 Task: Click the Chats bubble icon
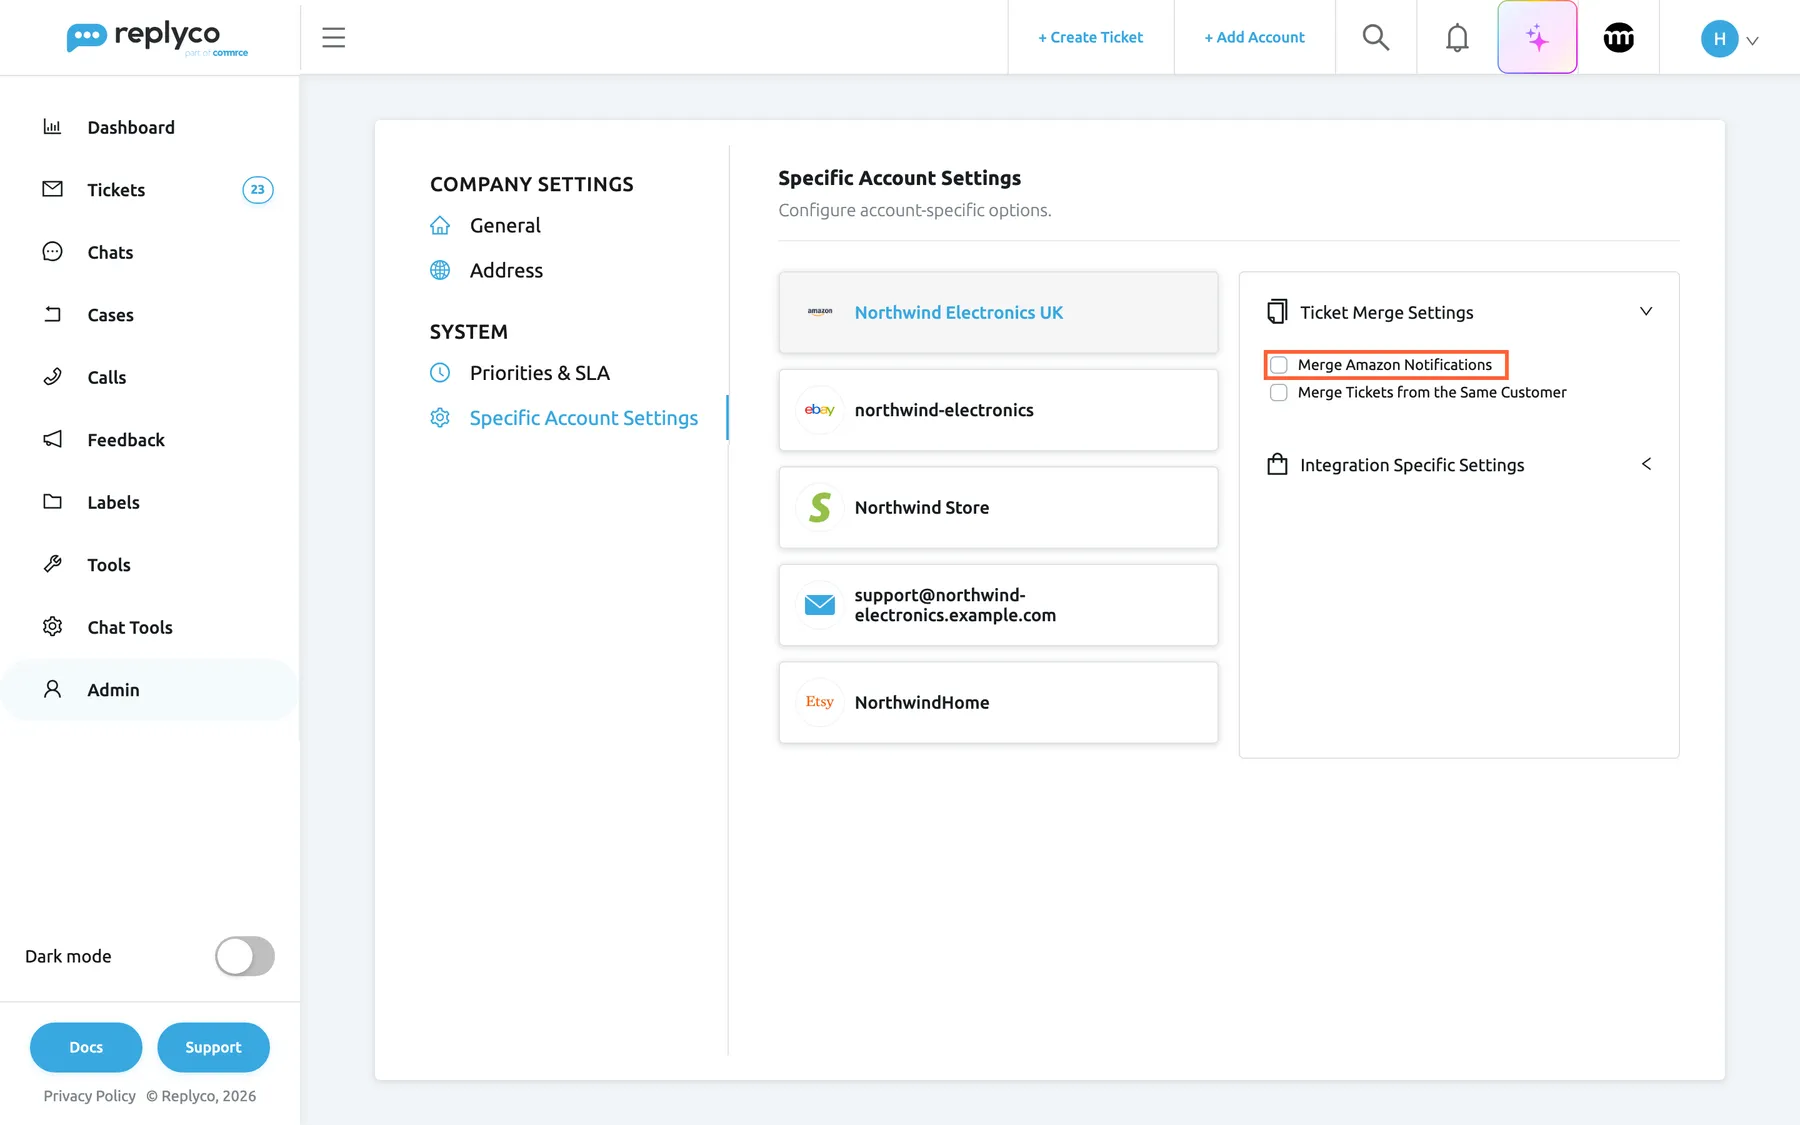52,252
